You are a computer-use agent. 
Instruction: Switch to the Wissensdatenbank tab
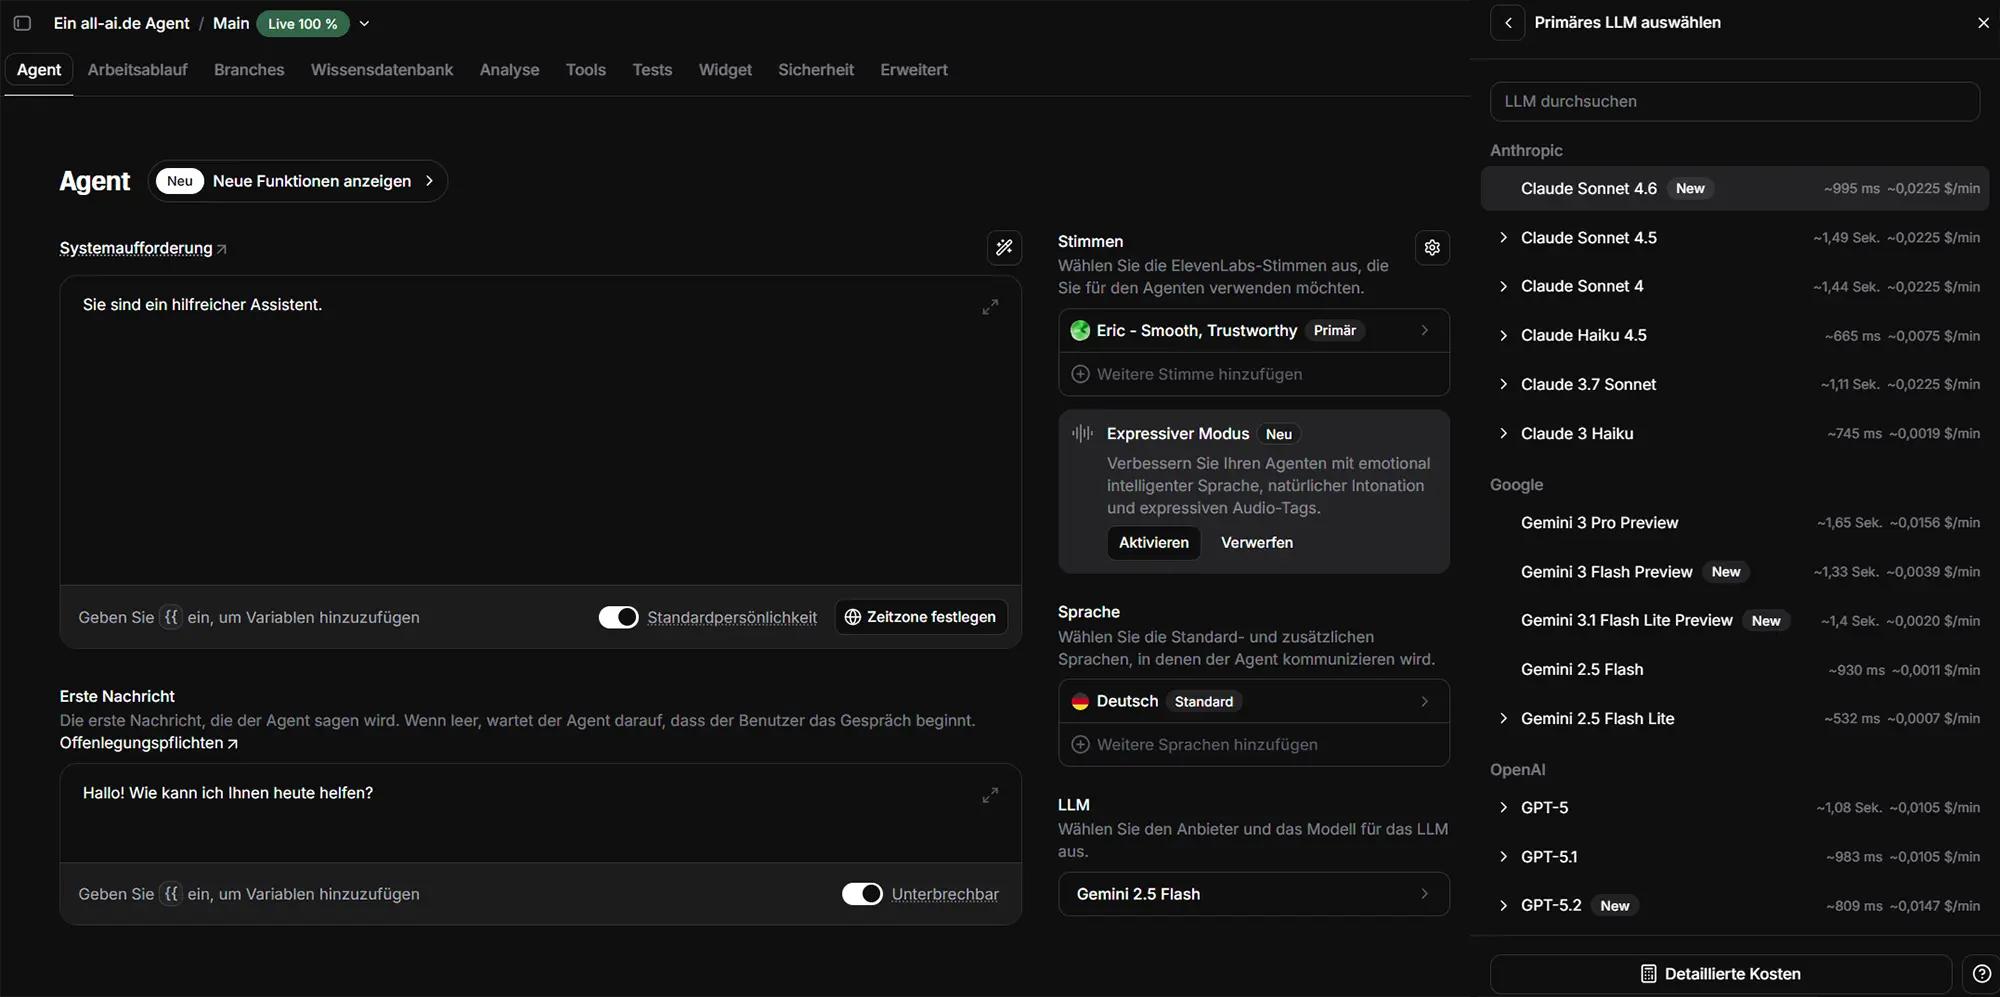381,70
